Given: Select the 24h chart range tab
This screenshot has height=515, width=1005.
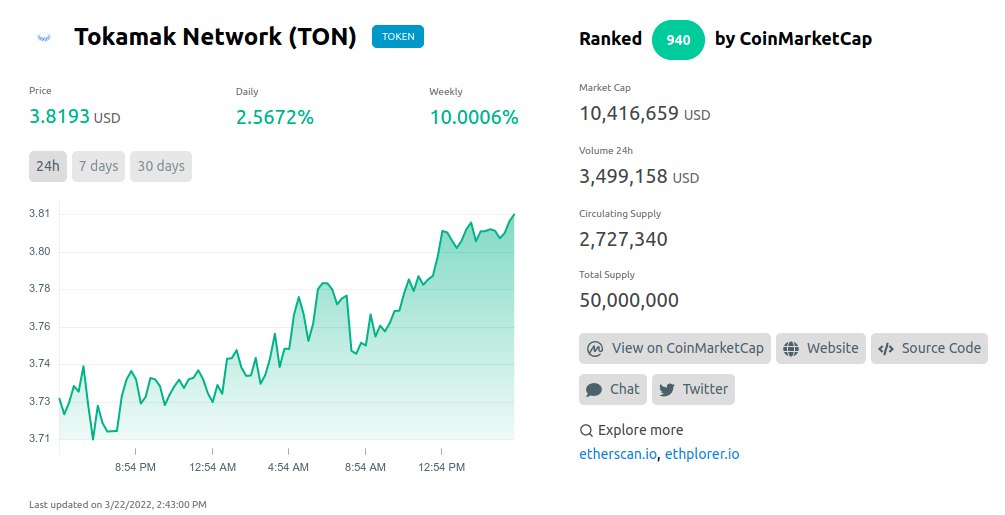Looking at the screenshot, I should point(48,166).
